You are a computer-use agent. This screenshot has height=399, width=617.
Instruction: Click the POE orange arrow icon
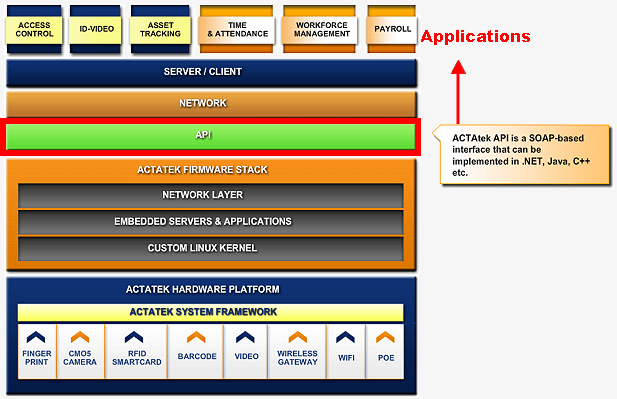[x=385, y=337]
